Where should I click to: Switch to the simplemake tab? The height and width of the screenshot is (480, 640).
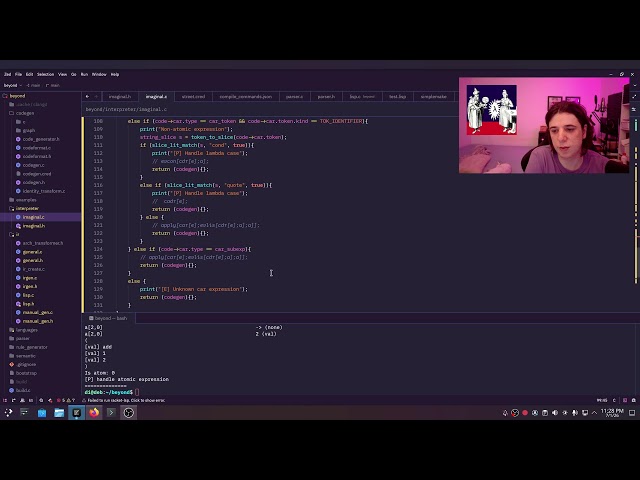[433, 97]
